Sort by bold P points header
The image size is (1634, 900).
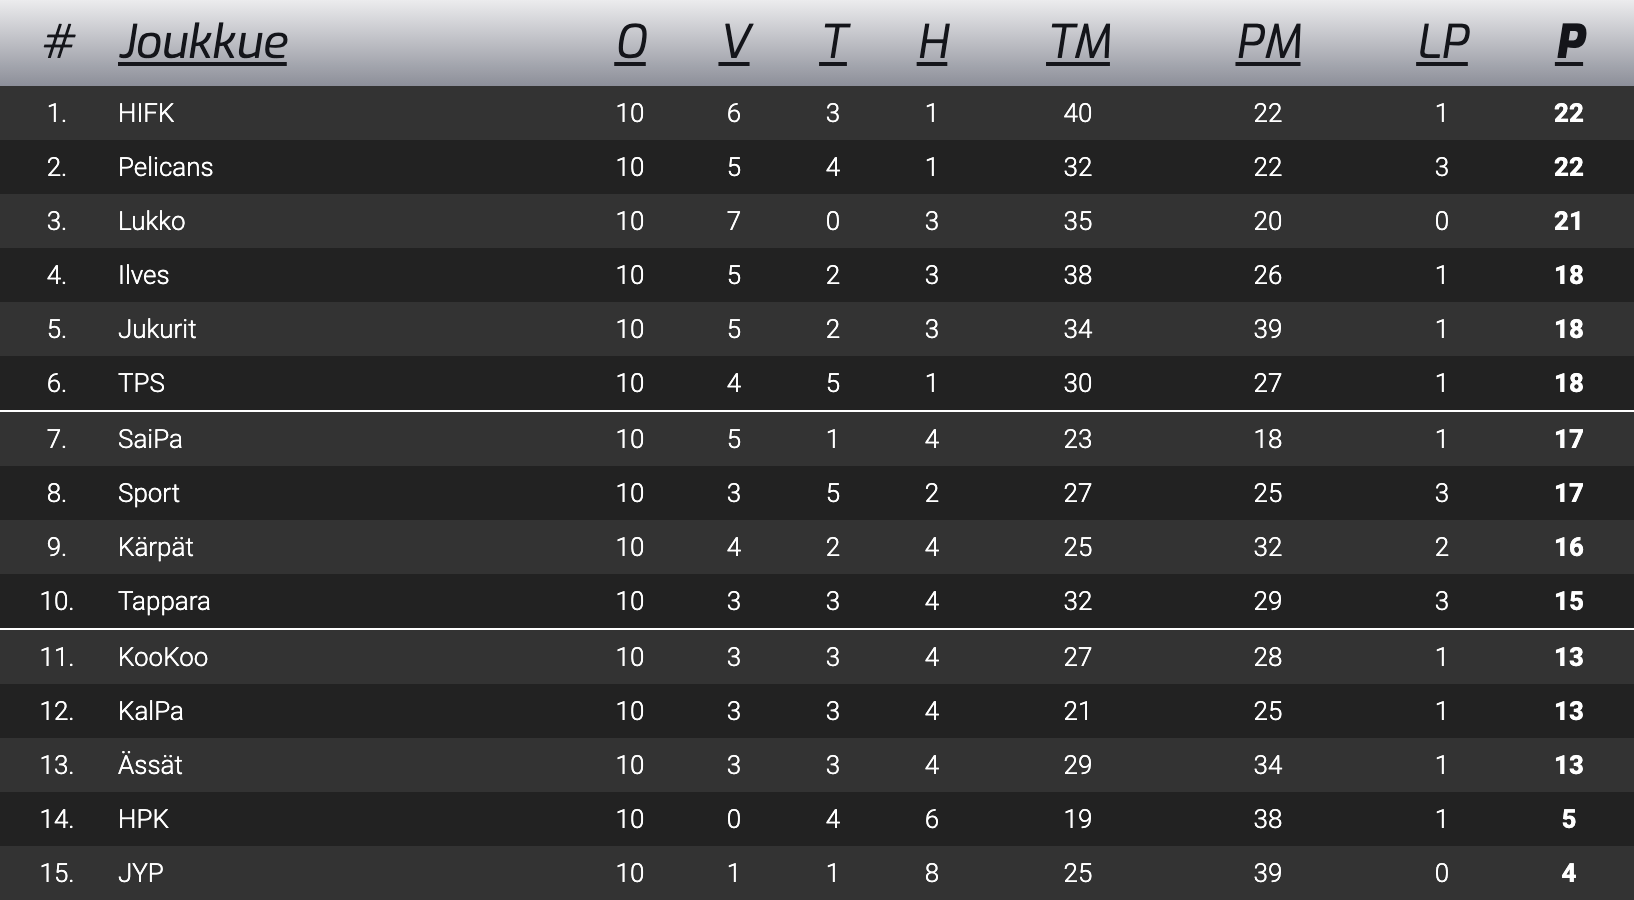pos(1569,42)
